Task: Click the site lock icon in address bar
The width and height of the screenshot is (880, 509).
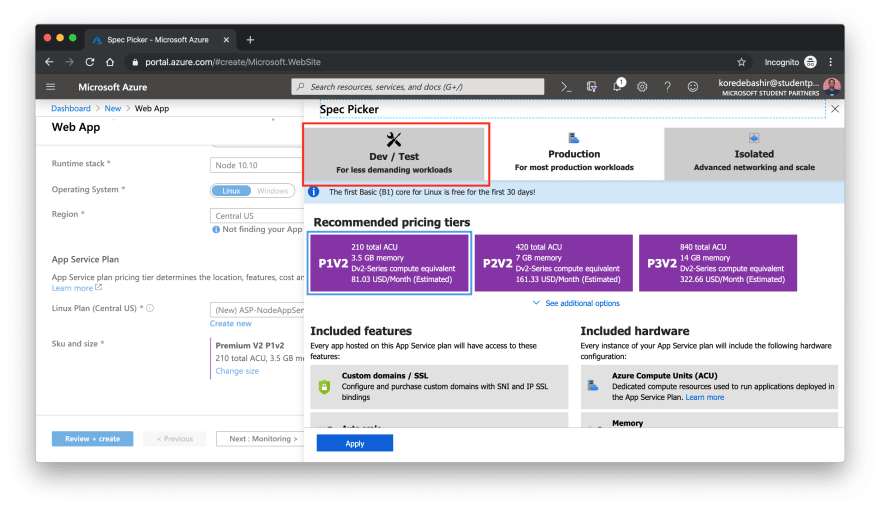Action: pos(135,62)
